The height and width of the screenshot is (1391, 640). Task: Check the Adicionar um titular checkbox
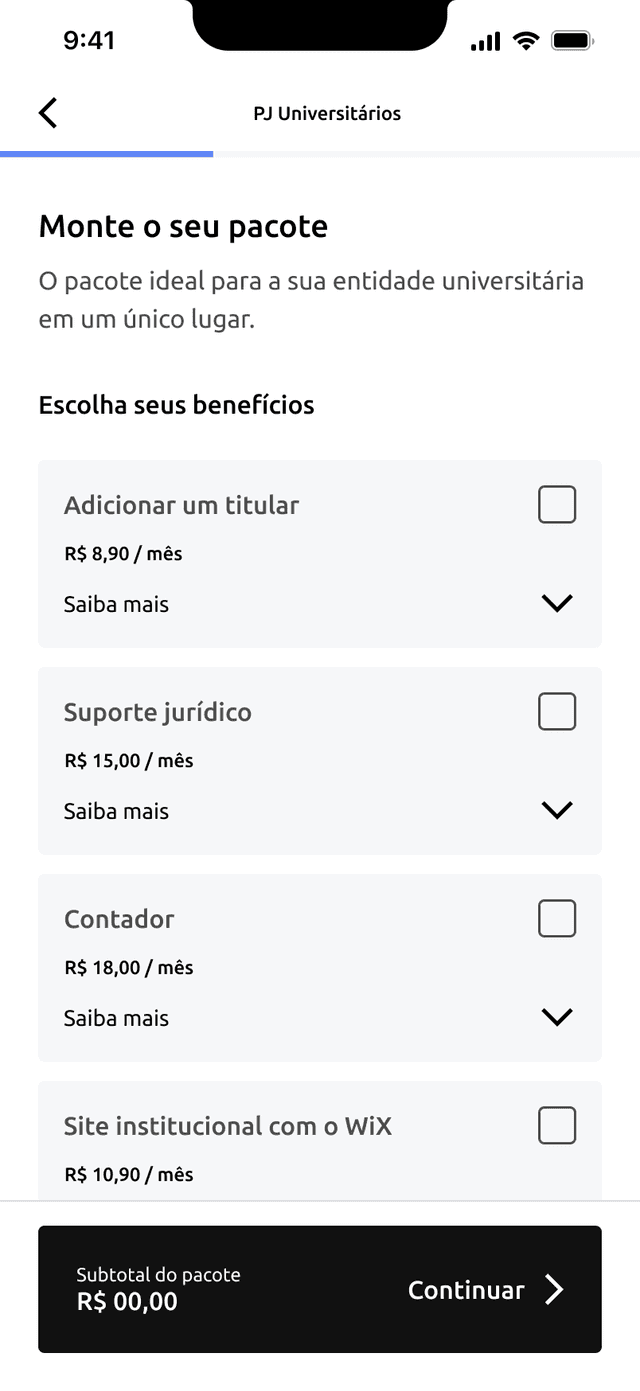pos(557,505)
